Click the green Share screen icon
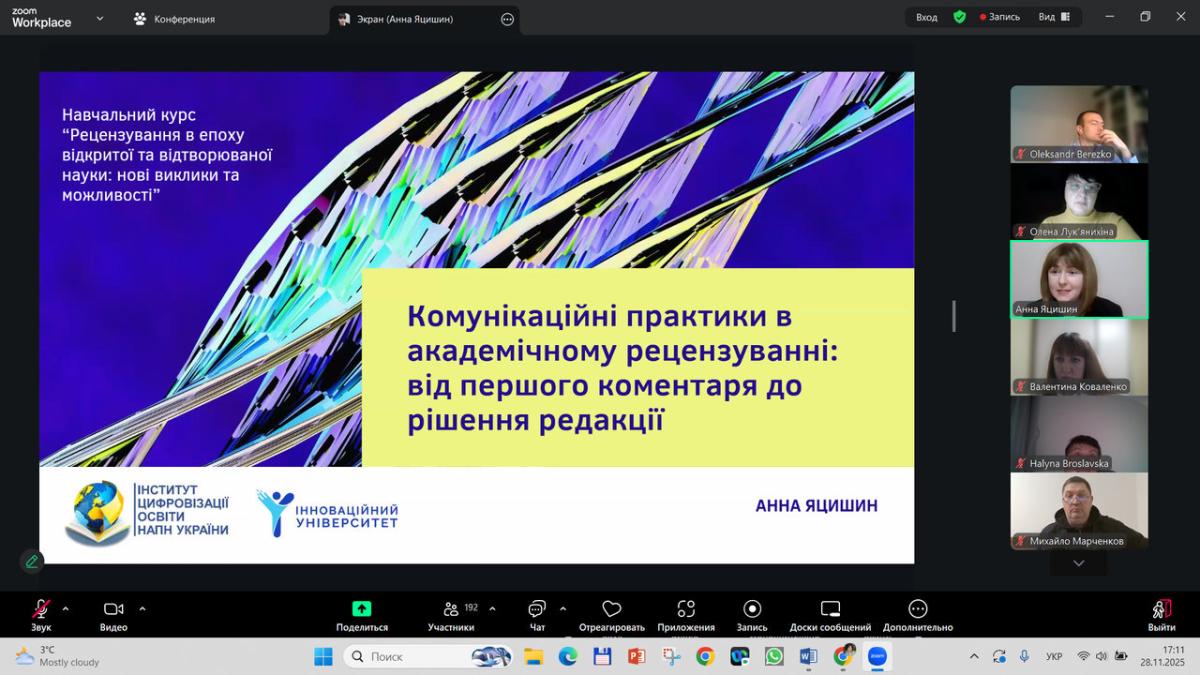The width and height of the screenshot is (1200, 675). tap(361, 609)
